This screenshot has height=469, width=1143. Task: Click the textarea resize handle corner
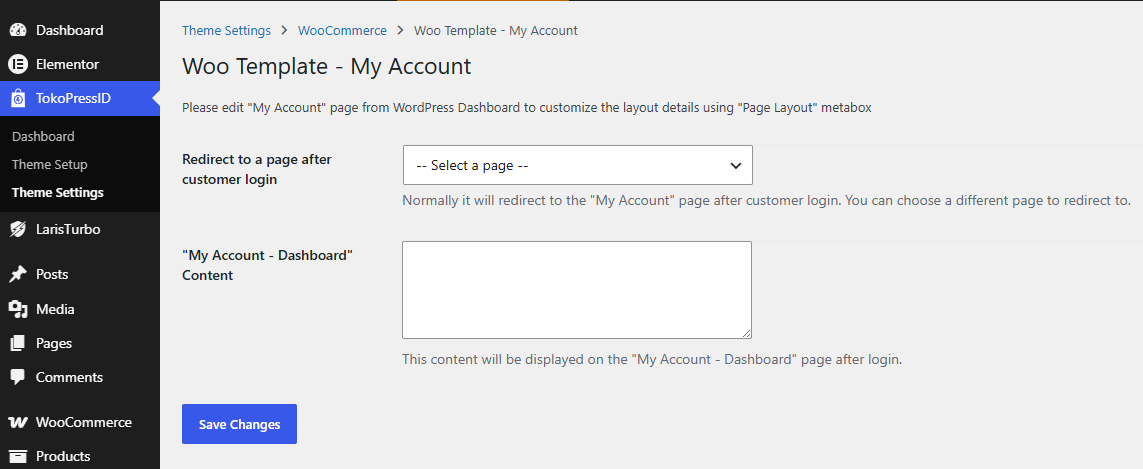click(746, 333)
